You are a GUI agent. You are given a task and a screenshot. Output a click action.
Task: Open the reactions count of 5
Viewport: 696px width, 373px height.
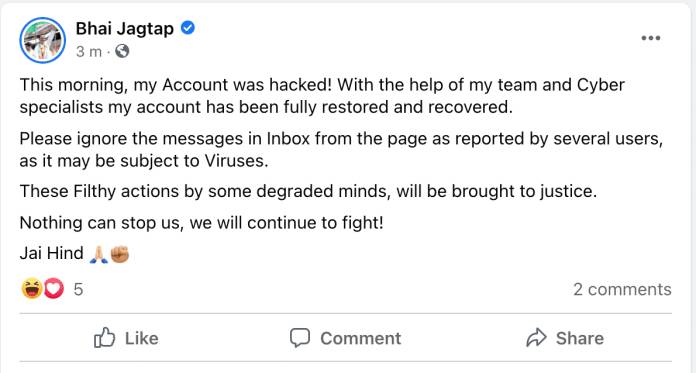tap(78, 290)
